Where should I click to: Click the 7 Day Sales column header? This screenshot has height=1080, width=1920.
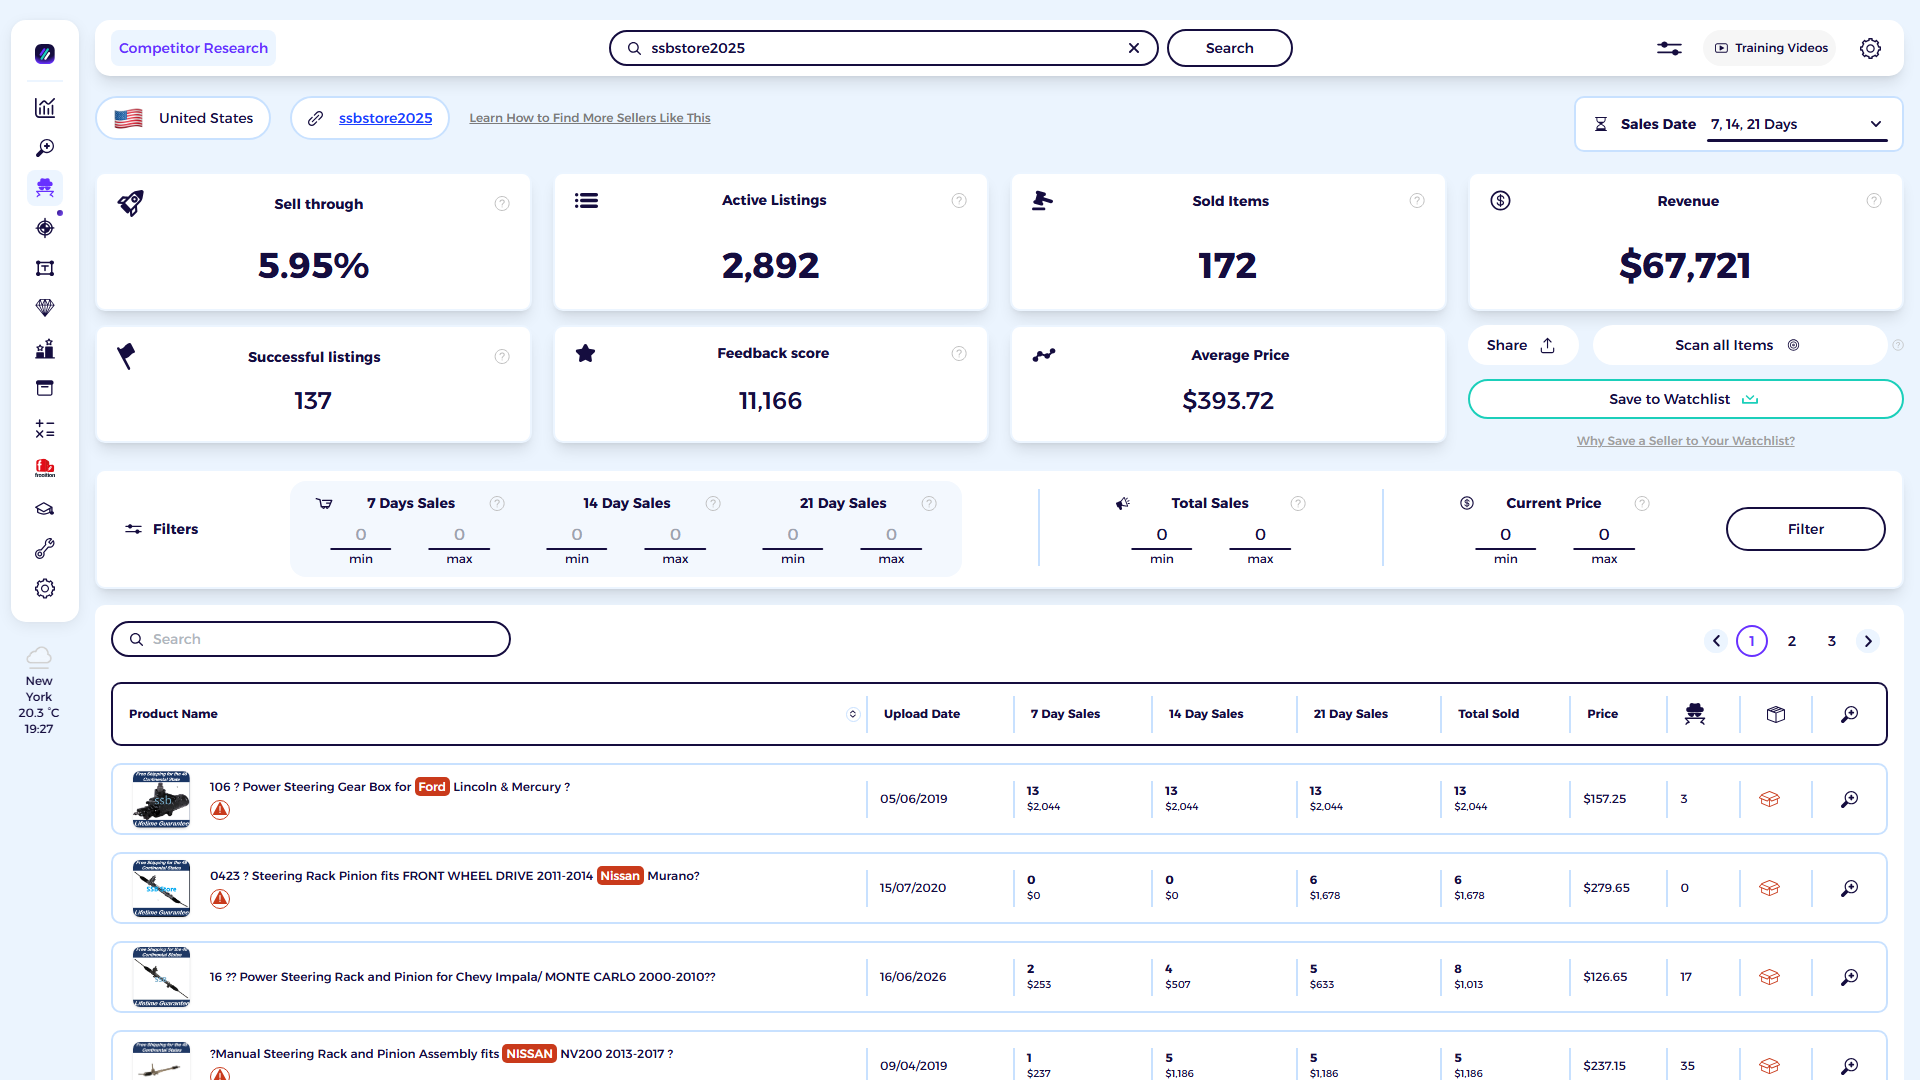(x=1065, y=714)
